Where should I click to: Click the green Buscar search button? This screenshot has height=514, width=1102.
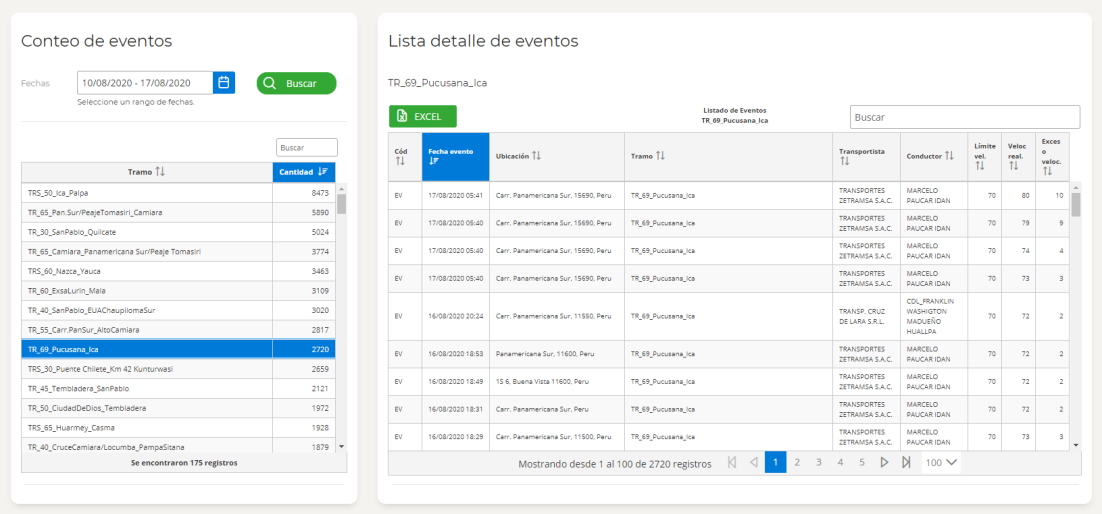[297, 83]
